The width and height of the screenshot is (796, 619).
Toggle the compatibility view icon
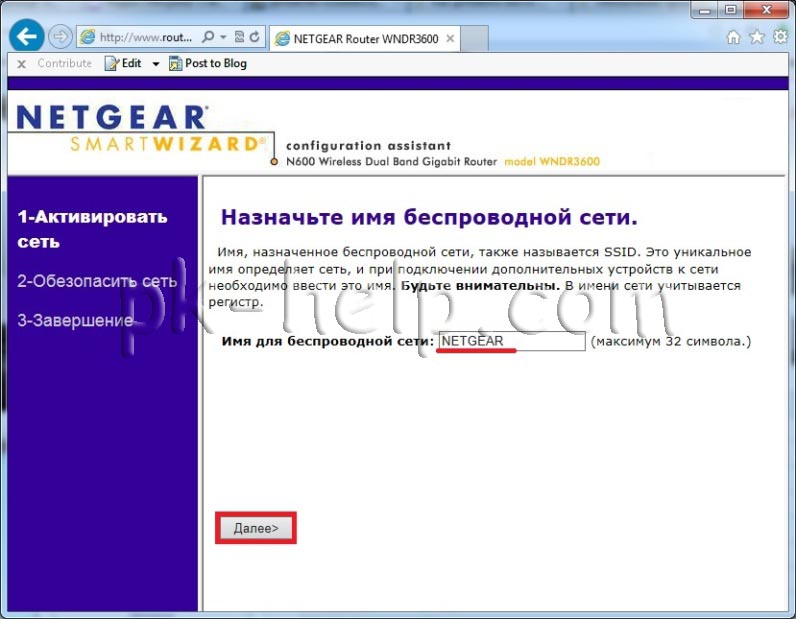point(240,37)
